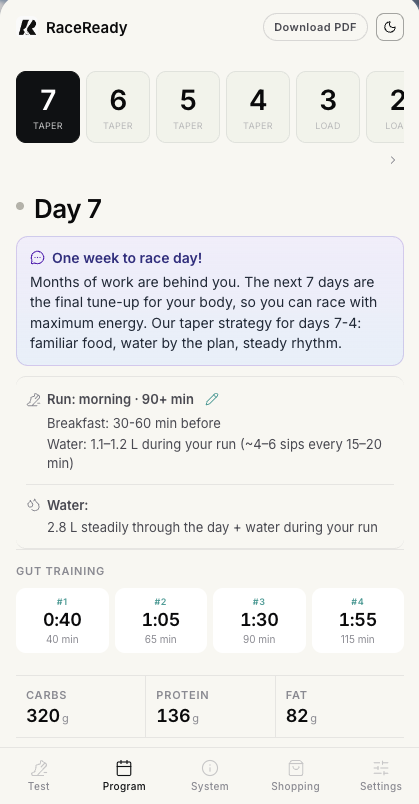Screen dimensions: 419x804
Task: Select day 4 taper card
Action: 258,107
